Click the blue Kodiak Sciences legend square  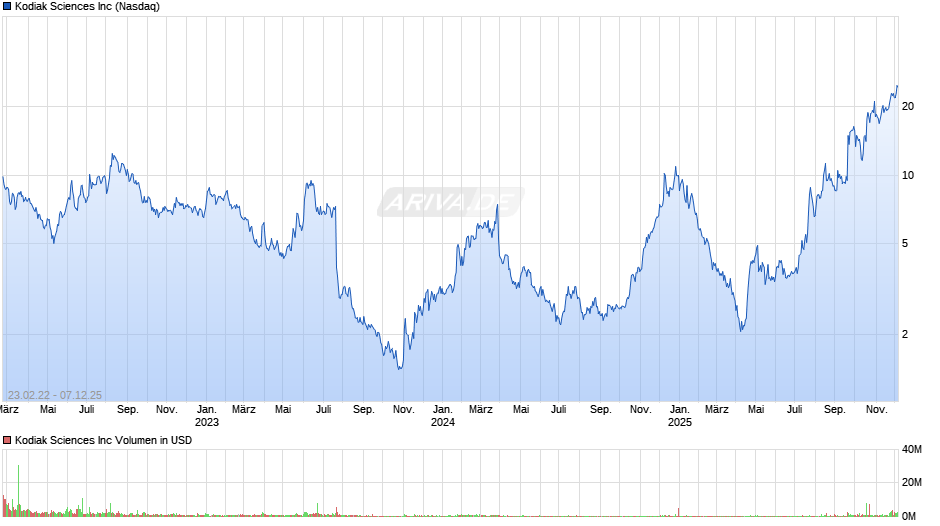click(7, 7)
